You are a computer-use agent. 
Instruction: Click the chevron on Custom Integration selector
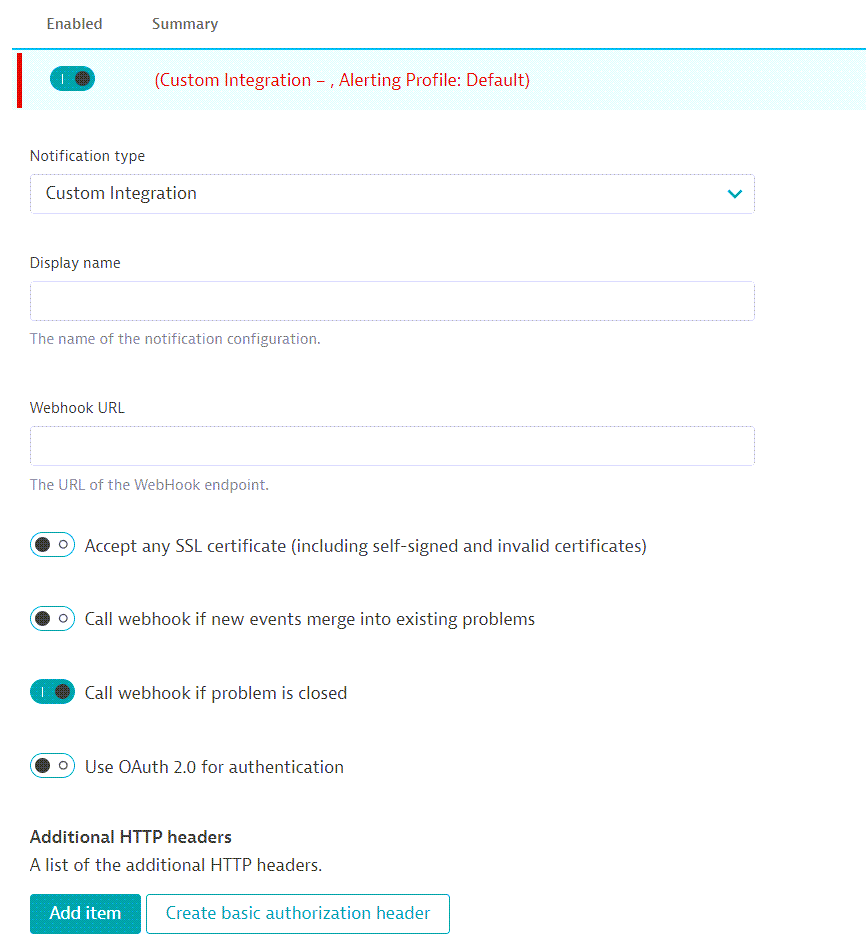[x=735, y=193]
